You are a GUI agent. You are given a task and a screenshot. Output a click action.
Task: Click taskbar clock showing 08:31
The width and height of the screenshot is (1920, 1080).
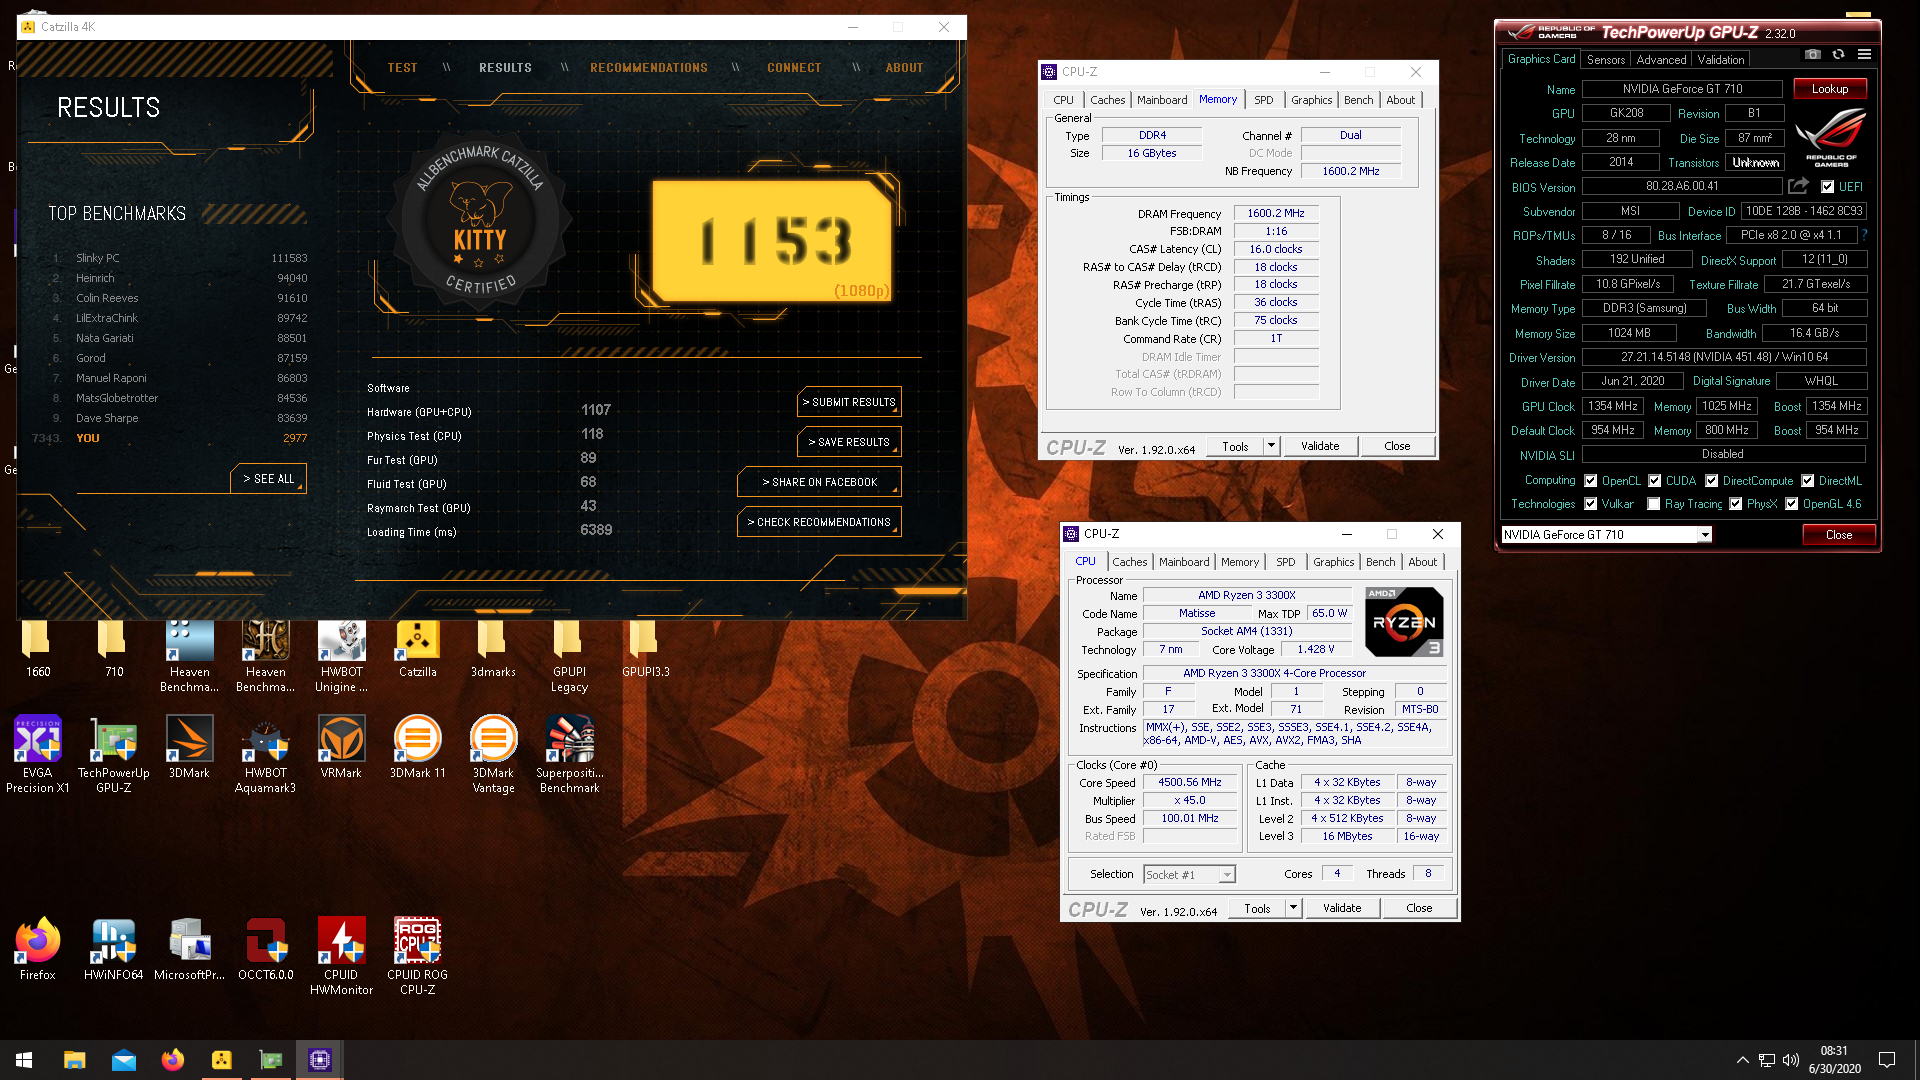tap(1834, 1060)
